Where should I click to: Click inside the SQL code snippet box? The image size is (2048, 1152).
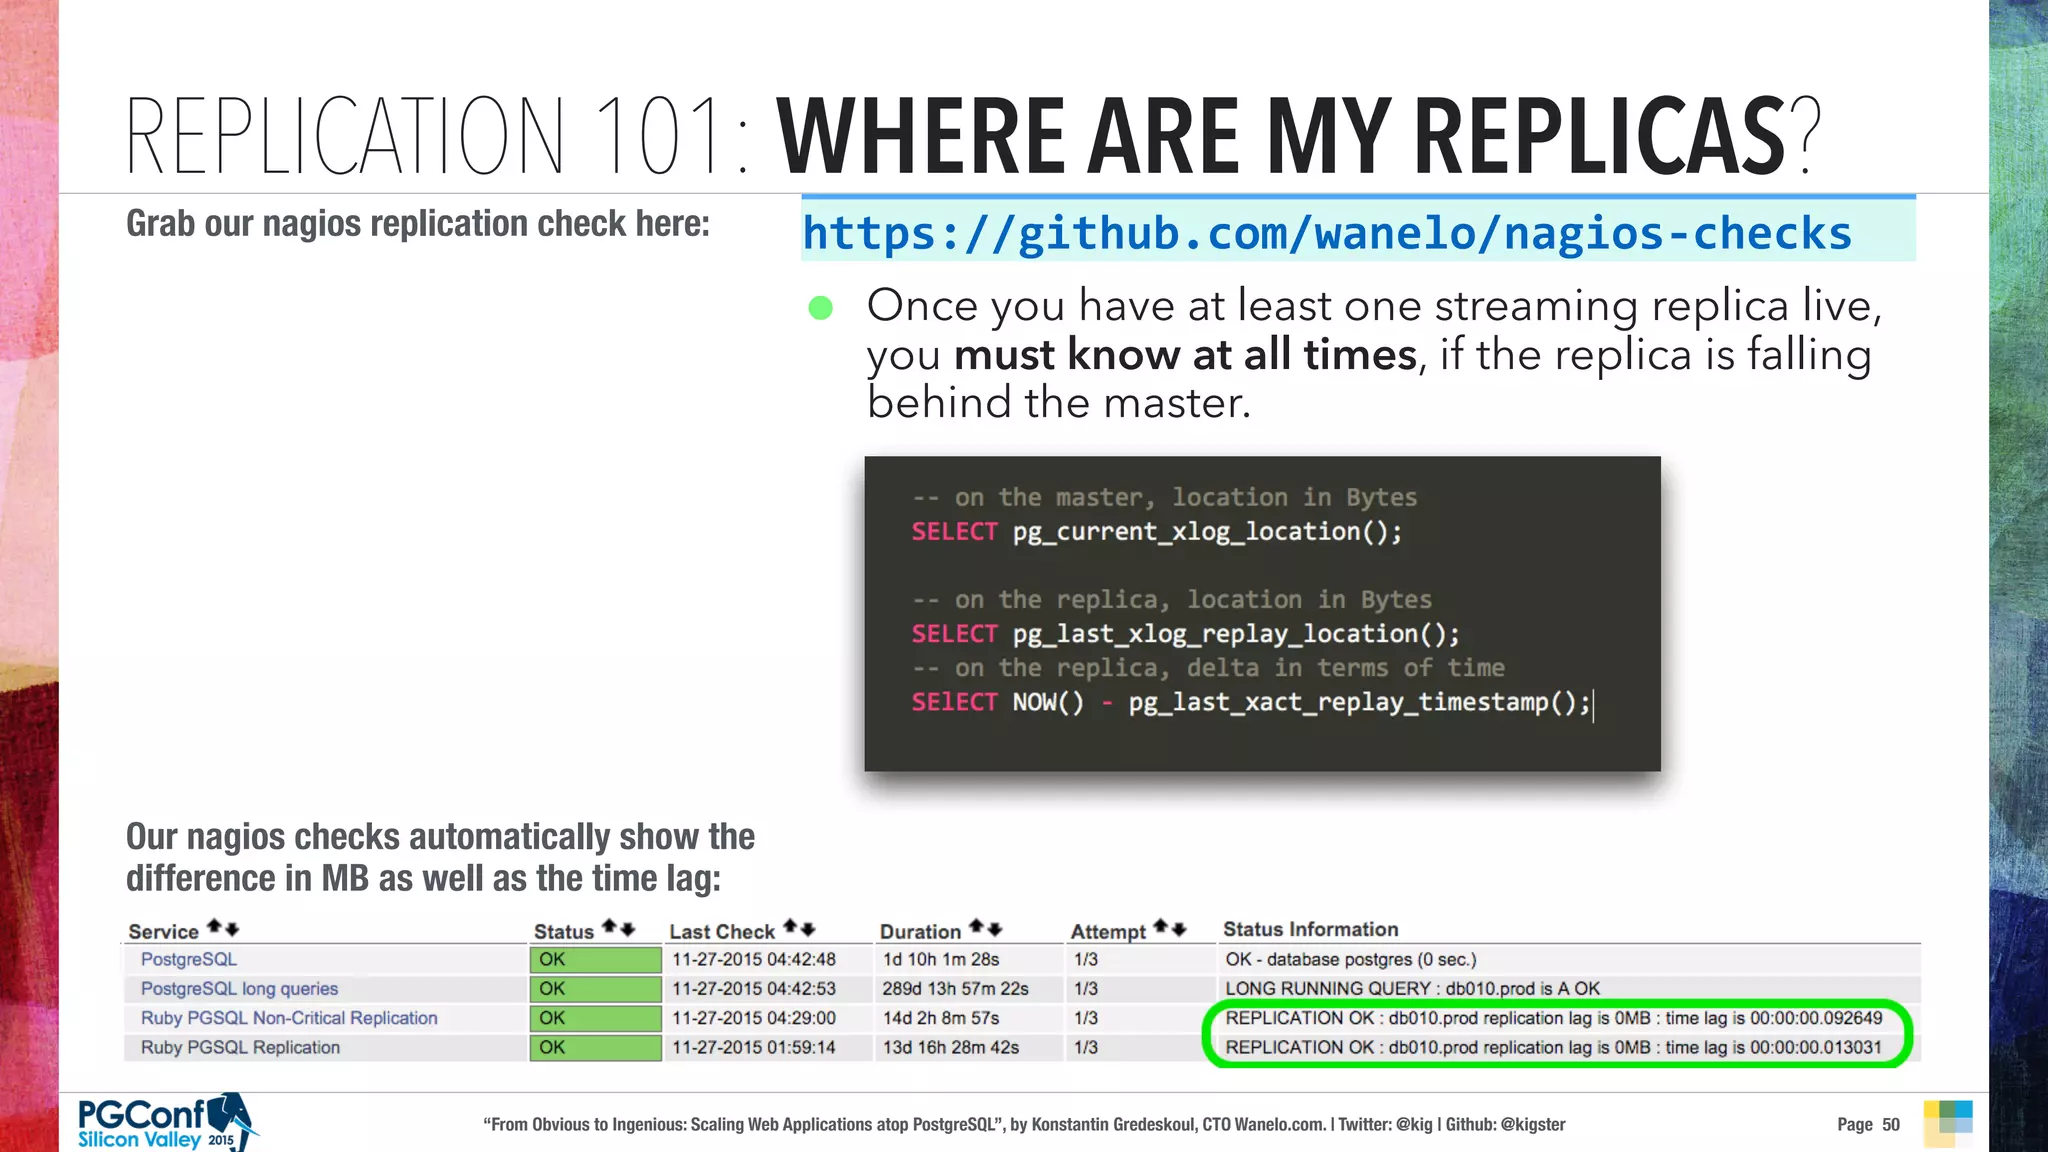tap(1262, 613)
